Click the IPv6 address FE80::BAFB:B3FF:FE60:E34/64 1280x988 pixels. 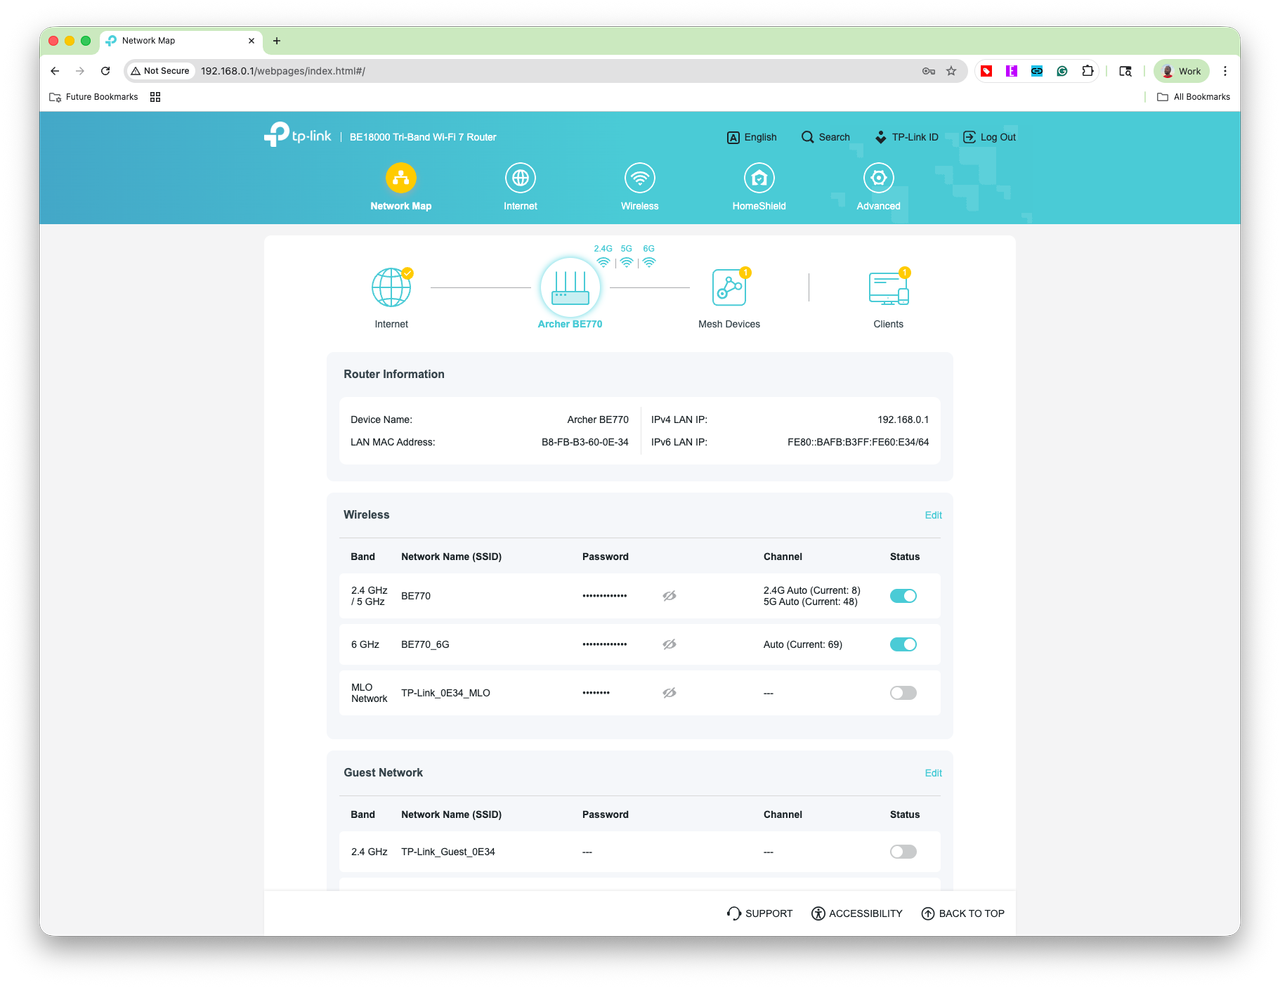click(x=858, y=442)
